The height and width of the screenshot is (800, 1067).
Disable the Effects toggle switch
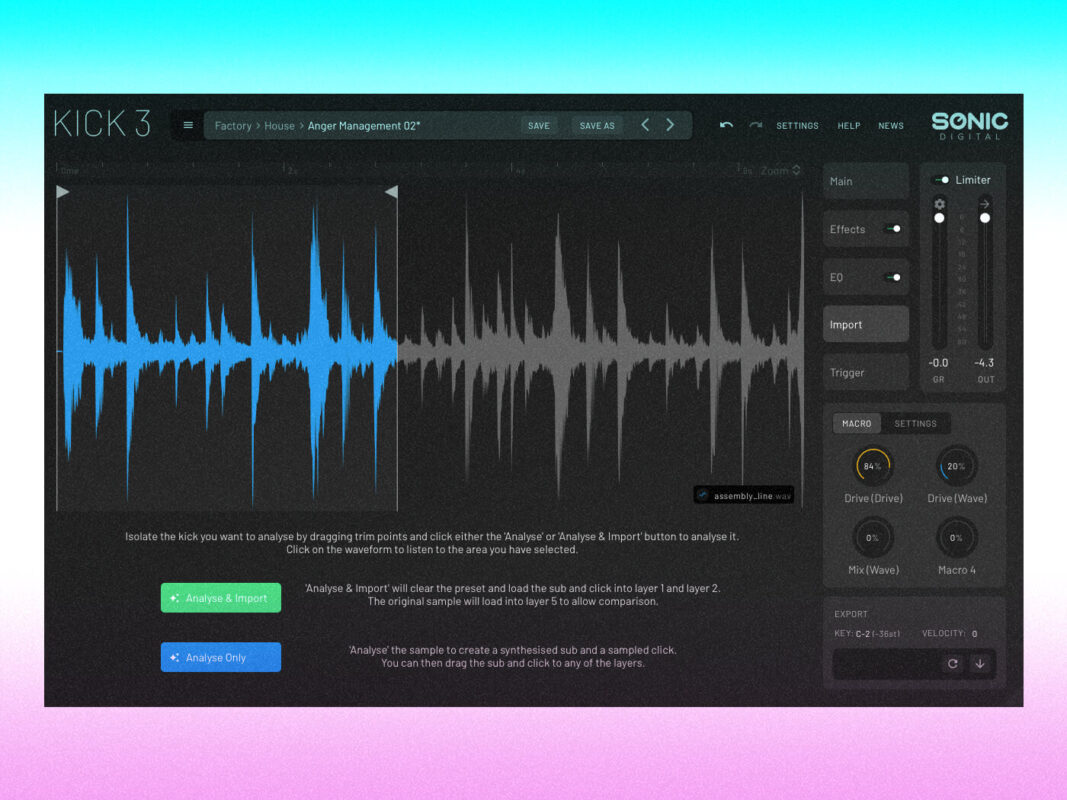pos(893,229)
